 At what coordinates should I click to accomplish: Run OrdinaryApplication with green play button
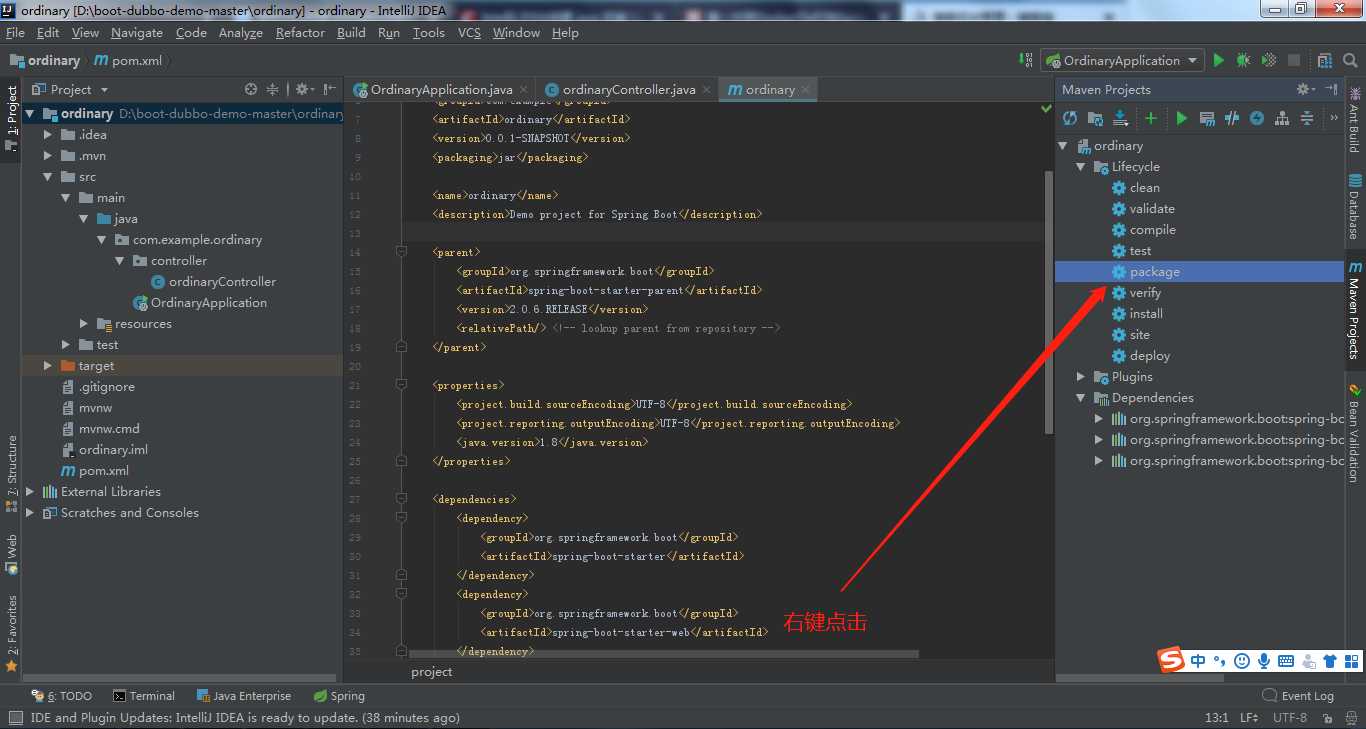pyautogui.click(x=1218, y=60)
